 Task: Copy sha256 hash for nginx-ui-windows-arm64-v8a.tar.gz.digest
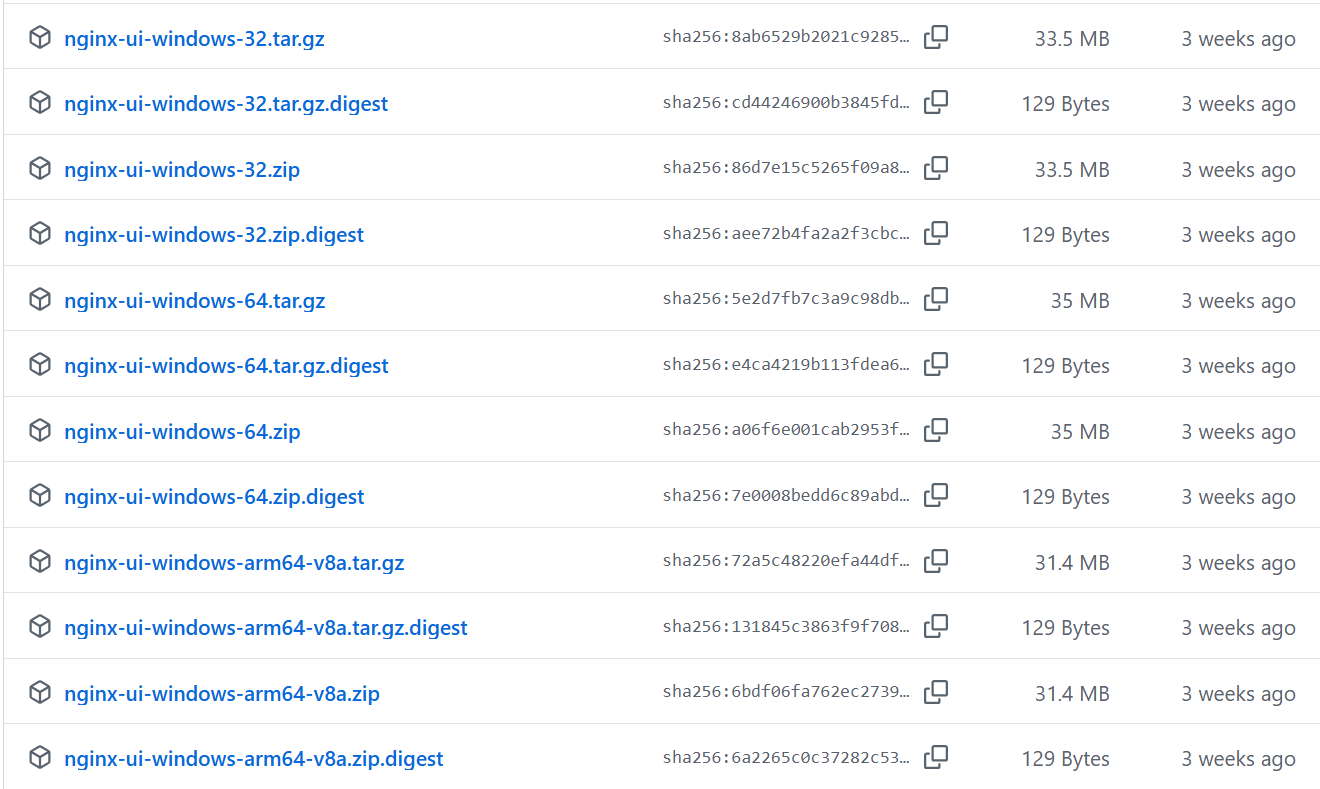(936, 627)
